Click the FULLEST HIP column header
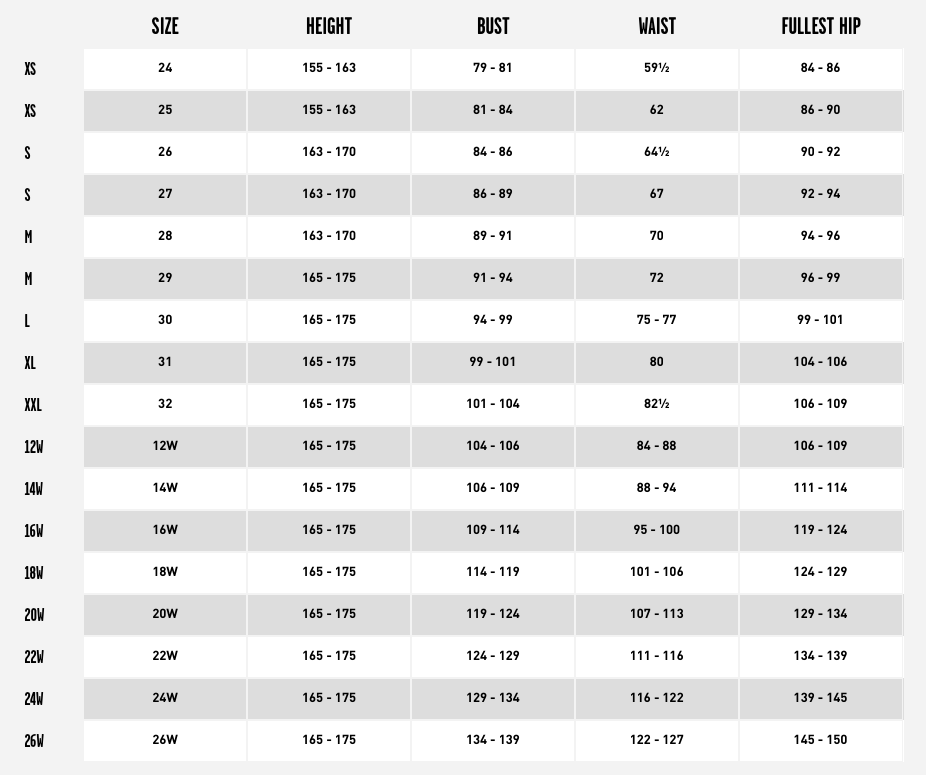 [x=821, y=26]
